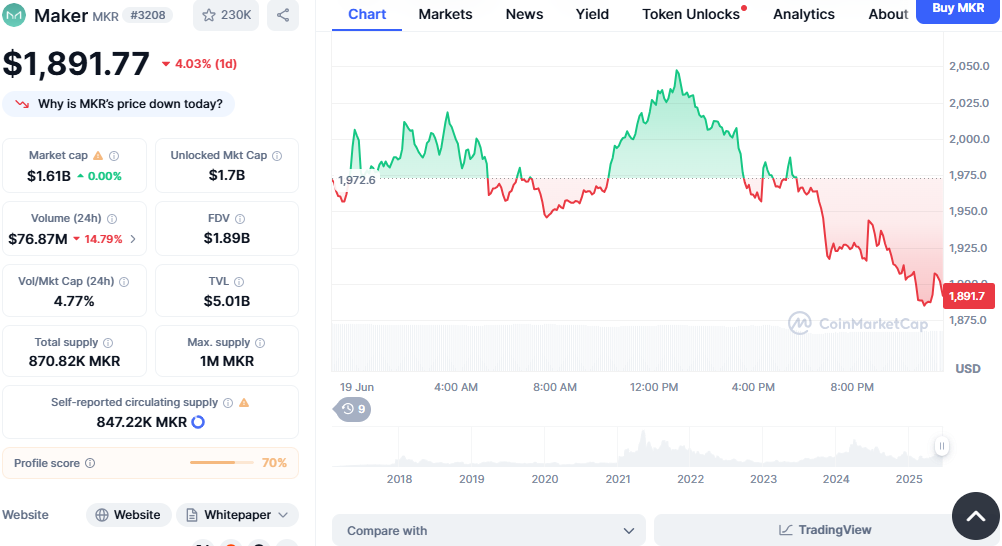Screen dimensions: 1002x546
Task: Open Self-reported circulating supply info icon
Action: [228, 403]
